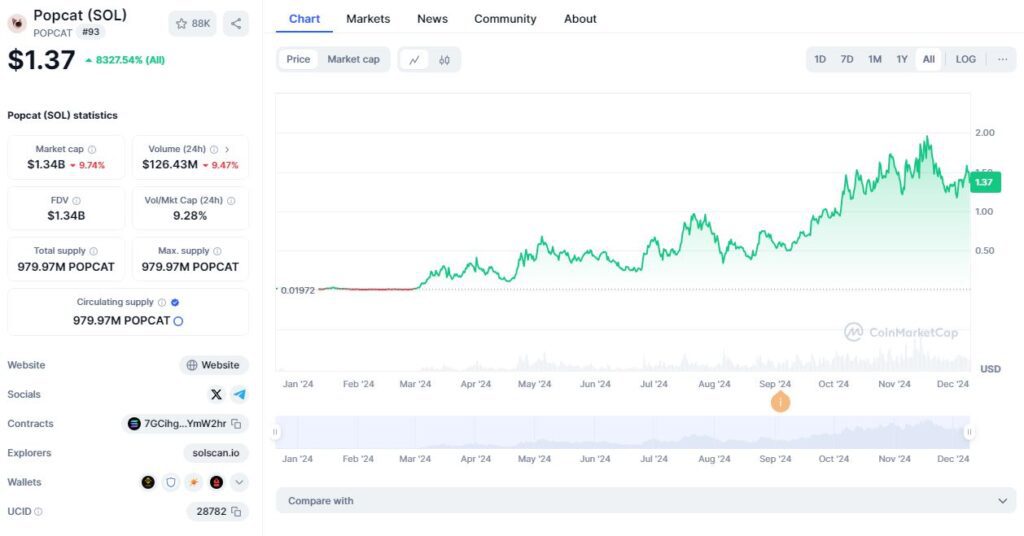
Task: Open Volume (24h) details arrow
Action: (x=227, y=150)
